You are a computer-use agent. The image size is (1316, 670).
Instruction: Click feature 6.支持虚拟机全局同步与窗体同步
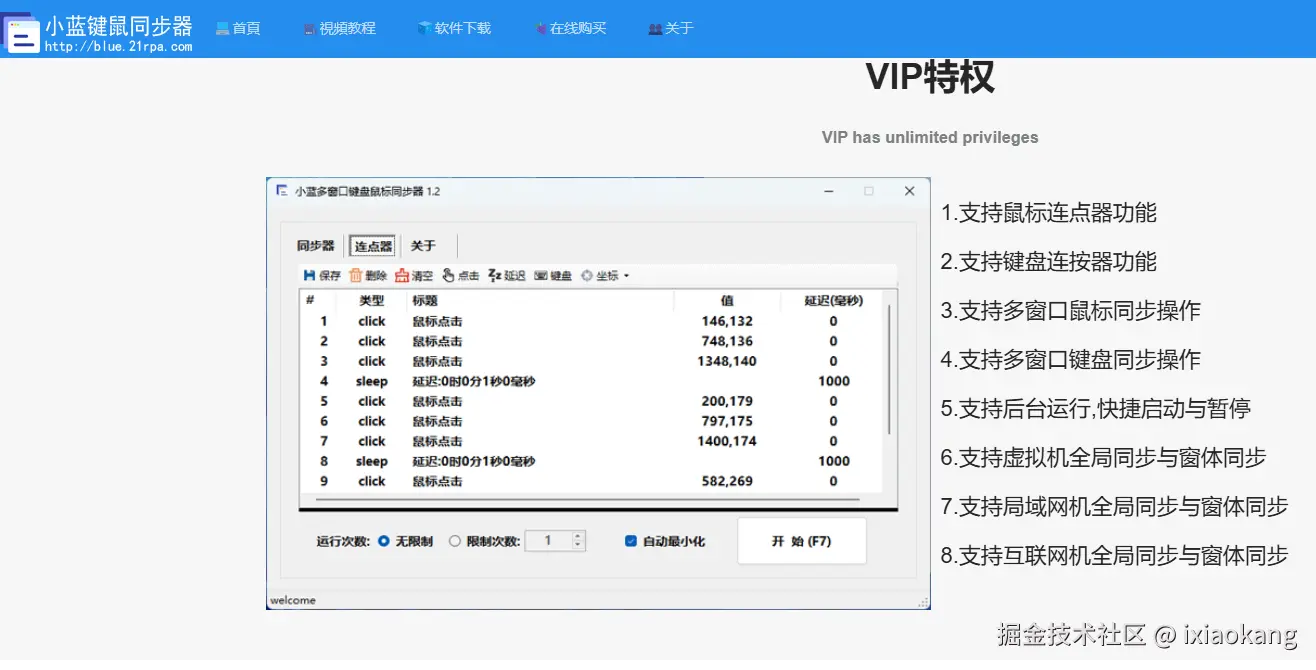pos(1104,457)
